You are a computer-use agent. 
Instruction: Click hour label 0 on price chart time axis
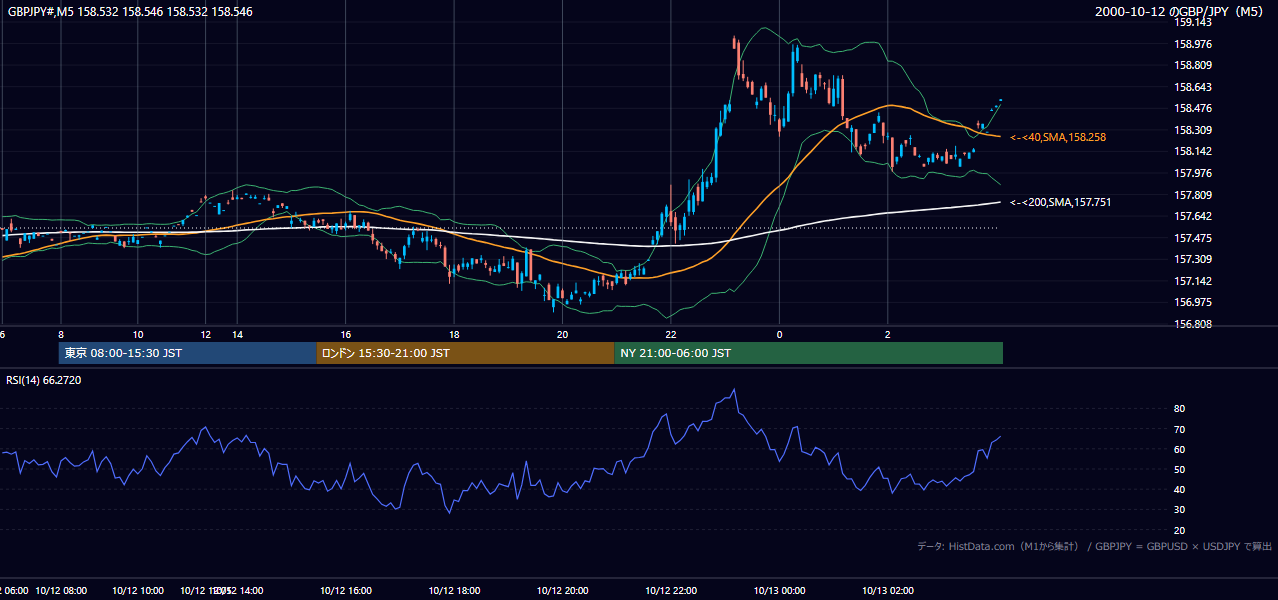(x=779, y=335)
